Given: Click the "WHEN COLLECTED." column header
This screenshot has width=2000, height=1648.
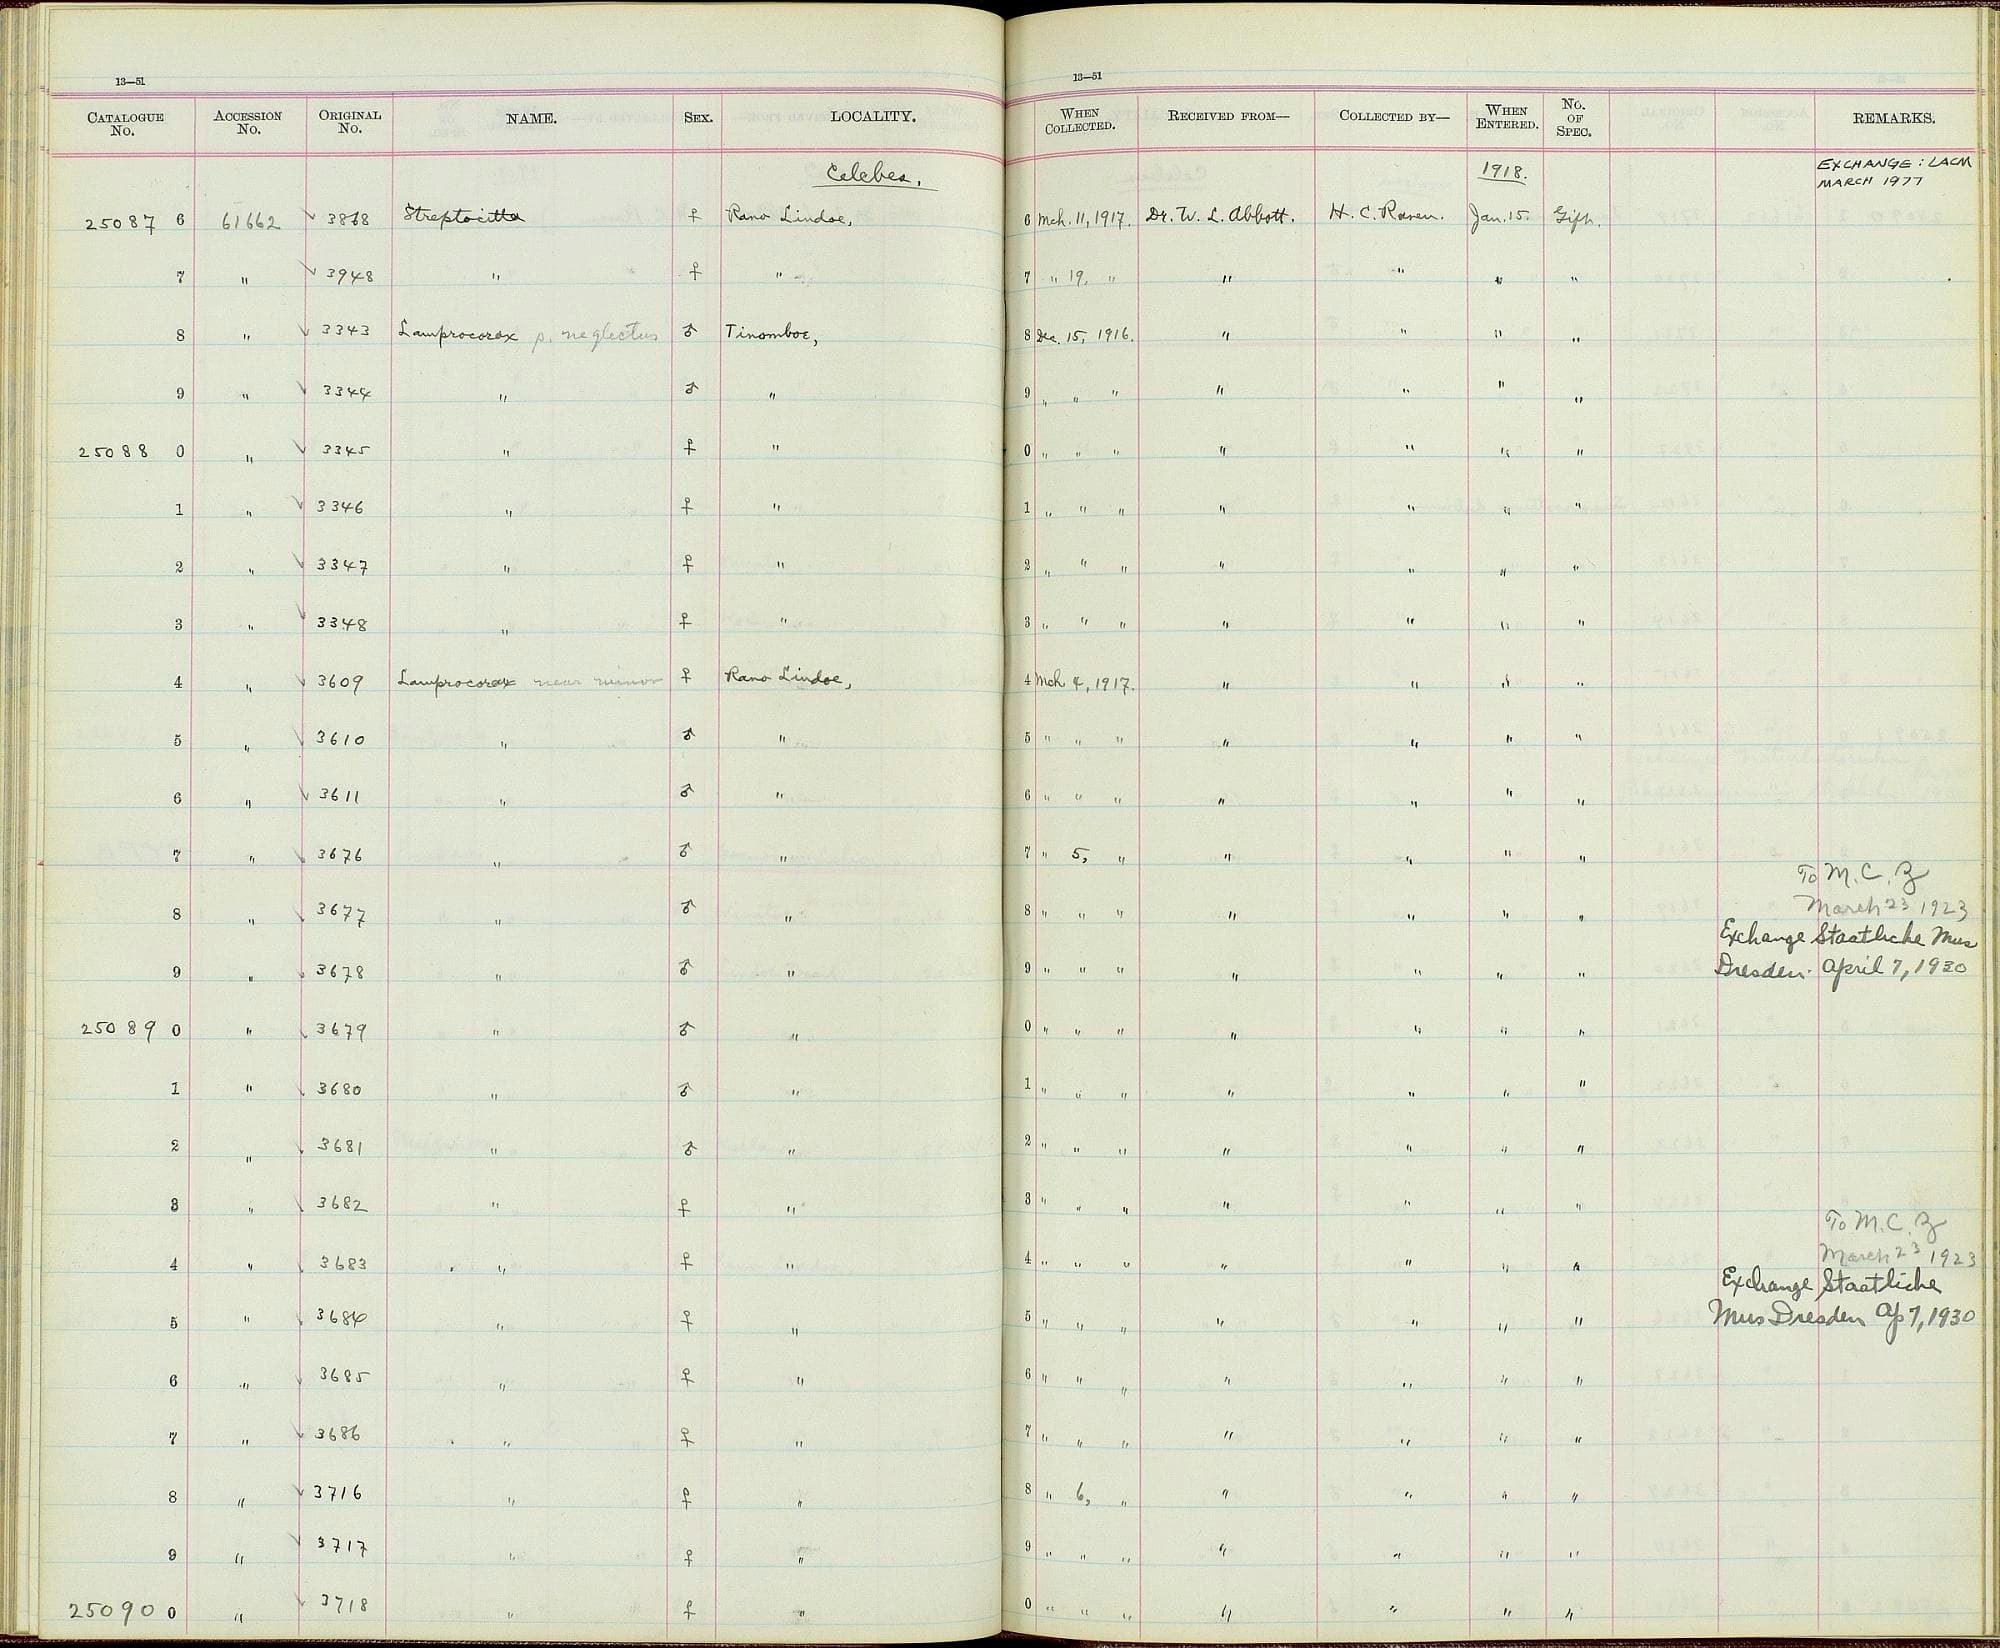Looking at the screenshot, I should 1080,120.
